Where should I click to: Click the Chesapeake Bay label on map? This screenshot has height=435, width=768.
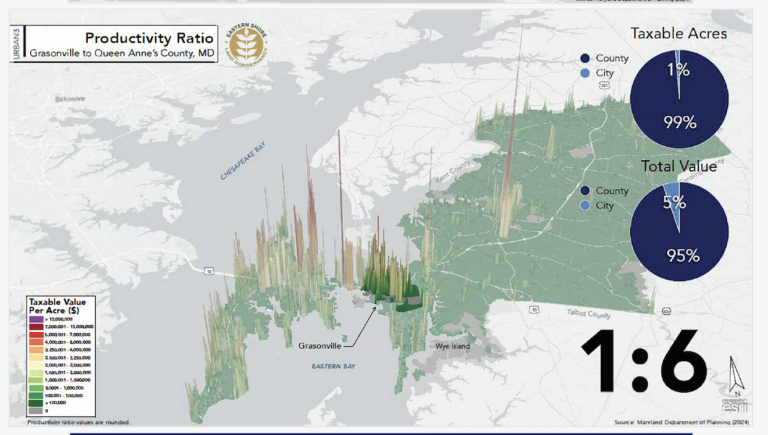click(x=245, y=162)
